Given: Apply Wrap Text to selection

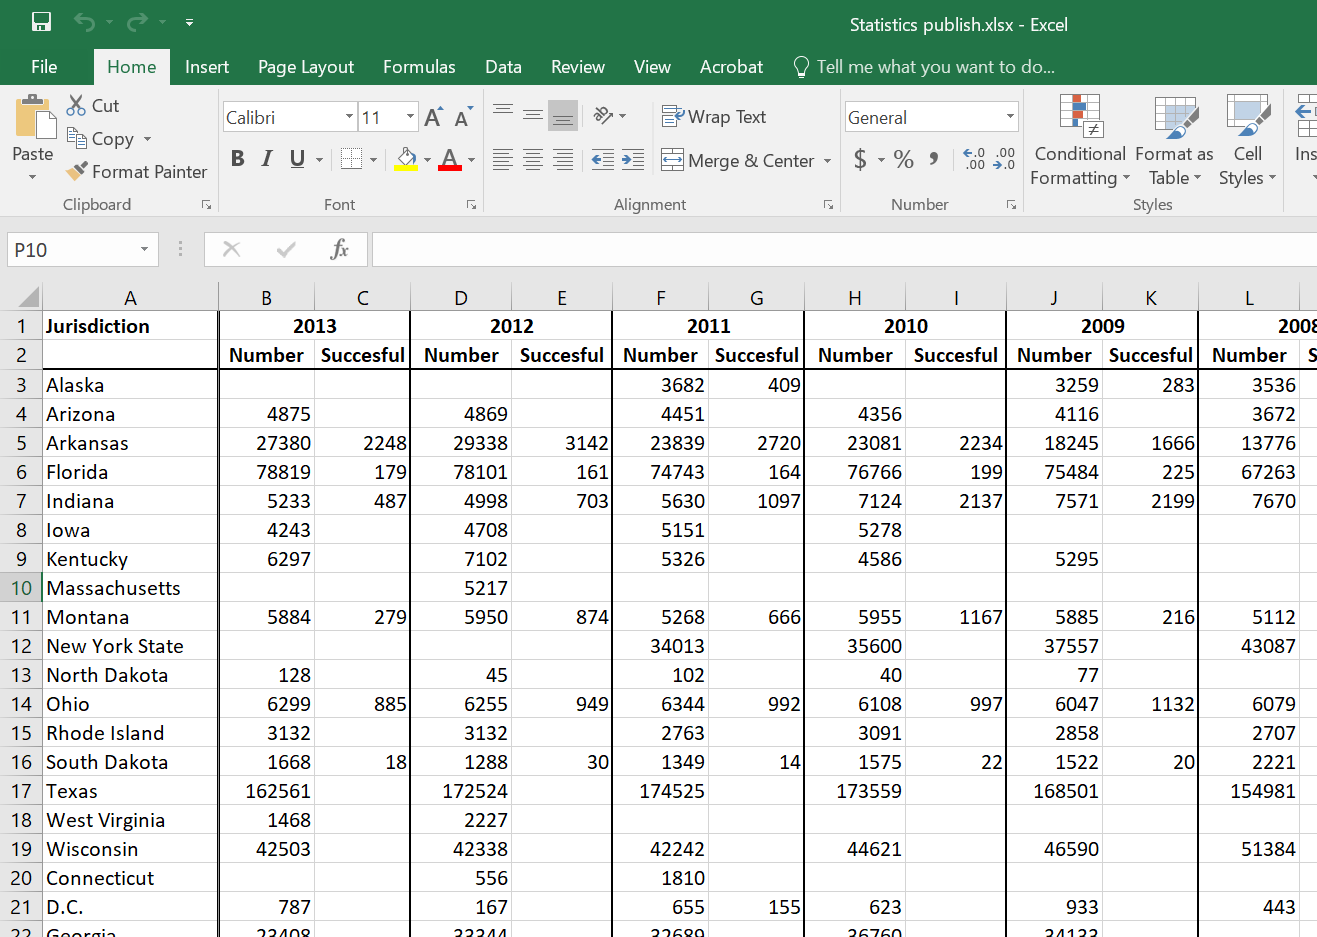Looking at the screenshot, I should tap(713, 116).
